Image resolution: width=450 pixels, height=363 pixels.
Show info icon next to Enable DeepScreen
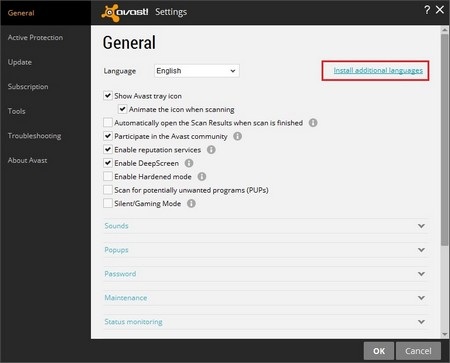[189, 163]
